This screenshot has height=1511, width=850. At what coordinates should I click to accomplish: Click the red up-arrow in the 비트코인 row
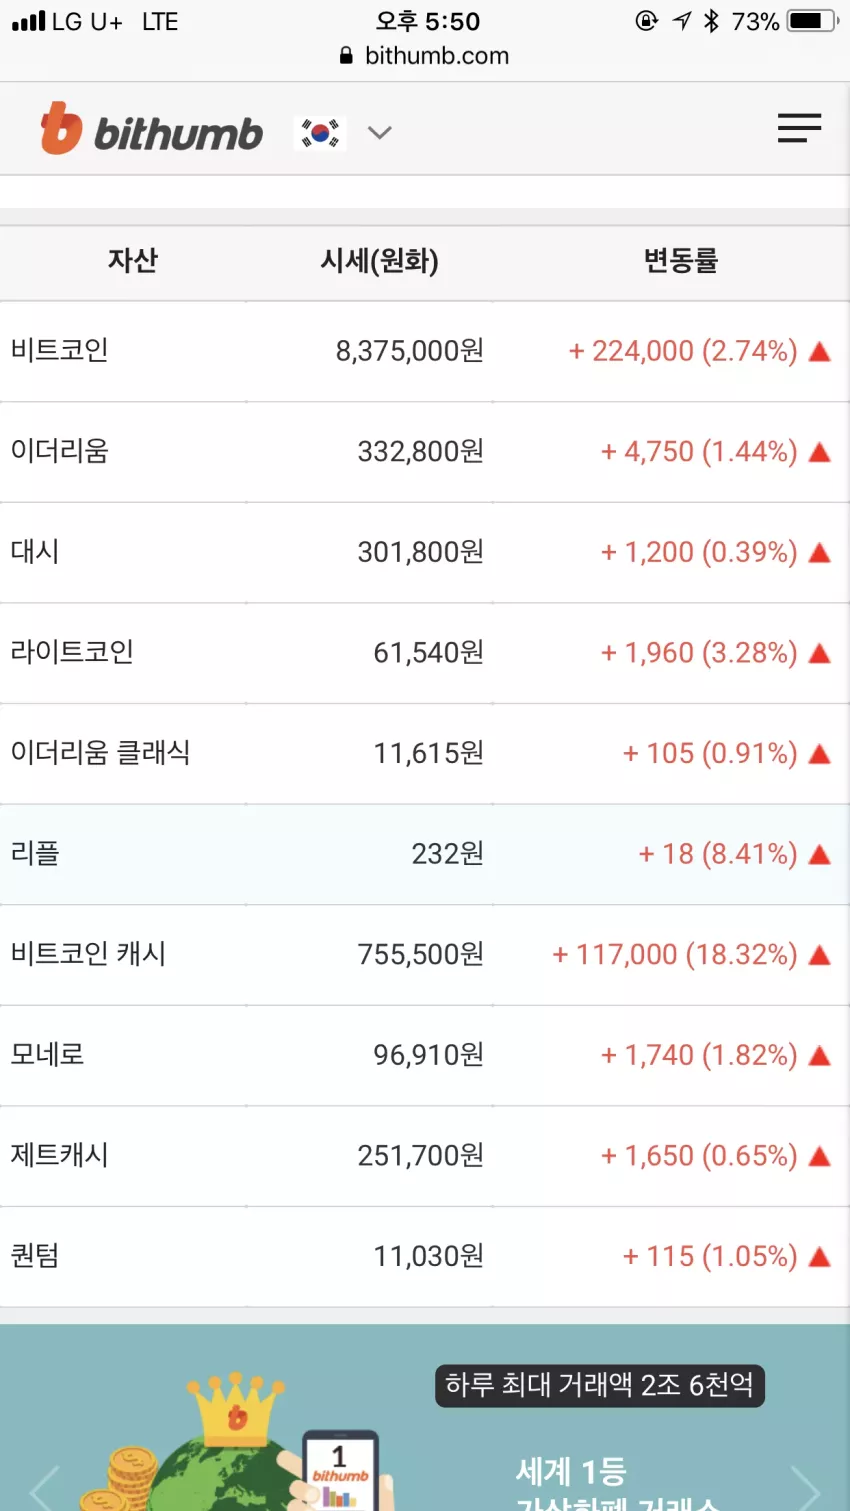click(x=820, y=352)
